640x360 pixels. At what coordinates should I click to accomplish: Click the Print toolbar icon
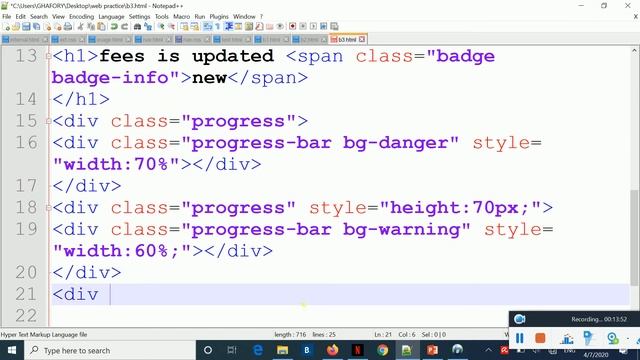pos(68,27)
